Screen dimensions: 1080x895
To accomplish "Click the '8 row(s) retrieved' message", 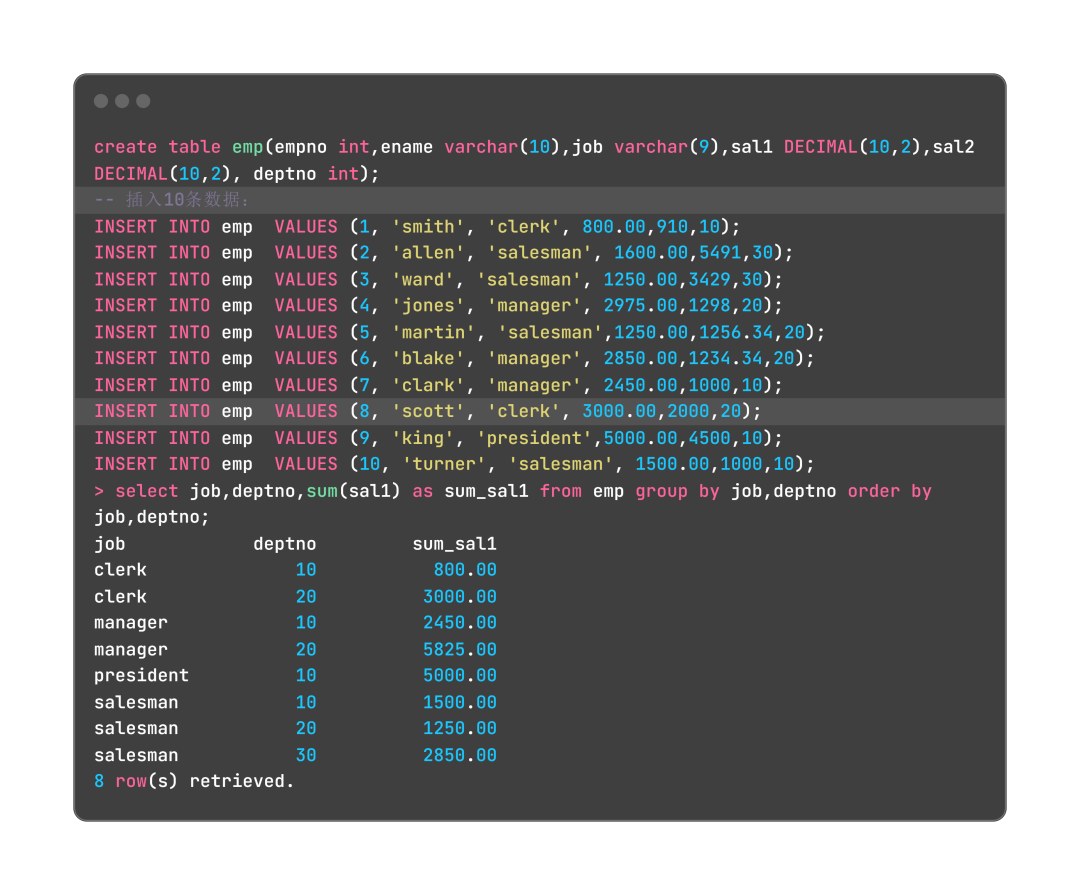I will point(194,781).
